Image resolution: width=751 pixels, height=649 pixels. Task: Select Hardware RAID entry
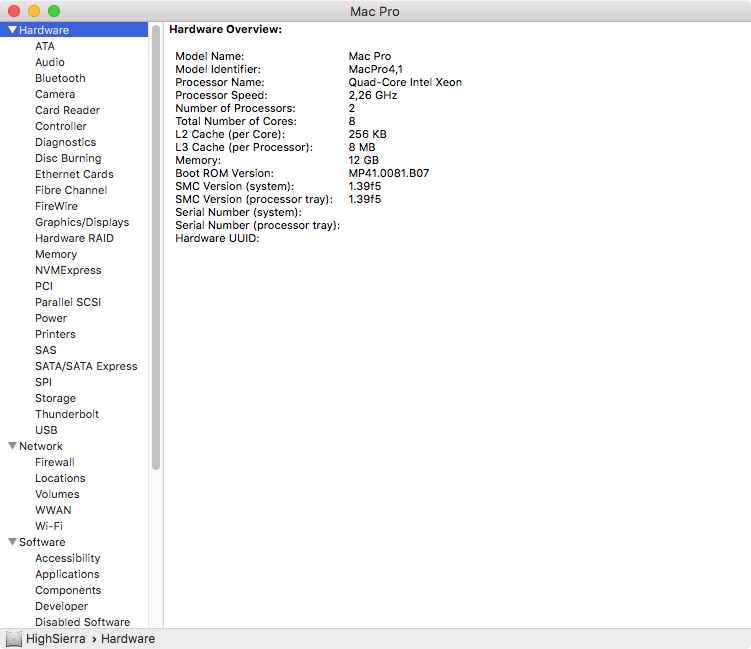click(74, 238)
